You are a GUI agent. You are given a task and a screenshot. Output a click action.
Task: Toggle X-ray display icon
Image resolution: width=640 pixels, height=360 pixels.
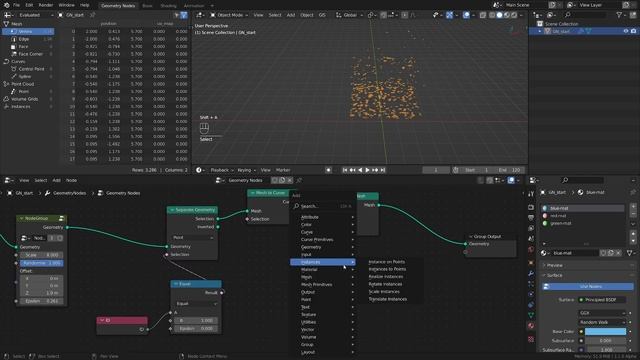click(482, 15)
